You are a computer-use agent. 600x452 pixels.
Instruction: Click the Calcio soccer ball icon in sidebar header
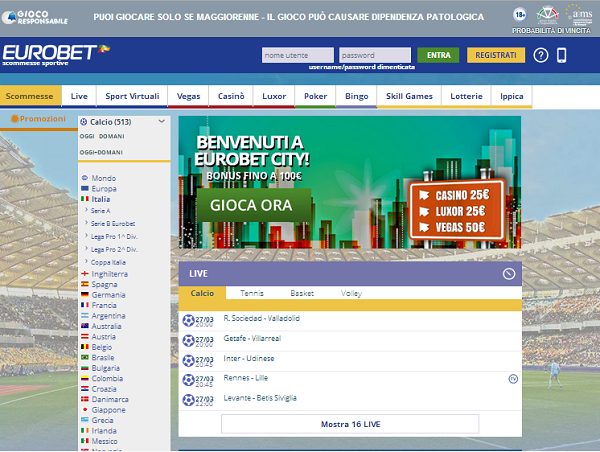point(83,122)
